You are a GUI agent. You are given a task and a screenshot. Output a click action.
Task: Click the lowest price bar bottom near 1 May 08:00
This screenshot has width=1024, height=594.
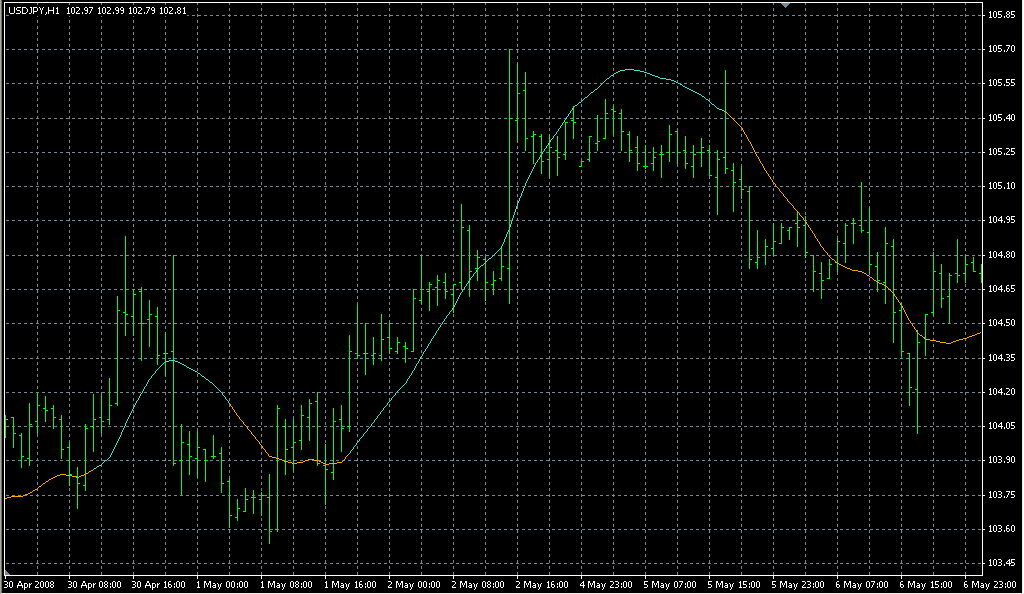pos(270,543)
